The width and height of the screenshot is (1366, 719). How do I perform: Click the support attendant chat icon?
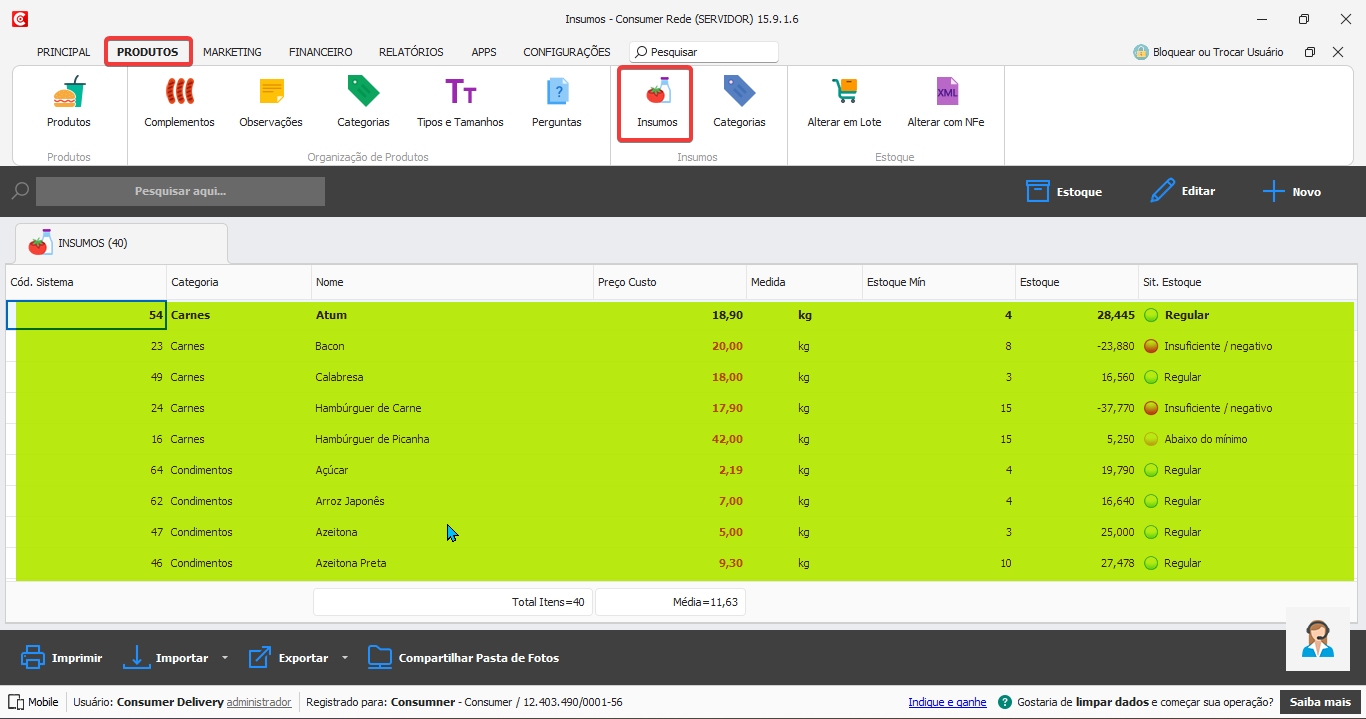click(x=1317, y=638)
